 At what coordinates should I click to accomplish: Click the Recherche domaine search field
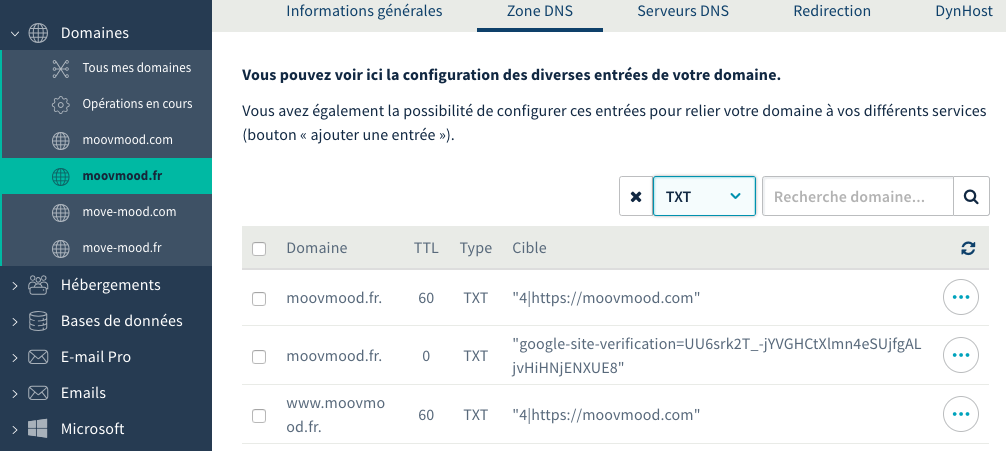(857, 197)
